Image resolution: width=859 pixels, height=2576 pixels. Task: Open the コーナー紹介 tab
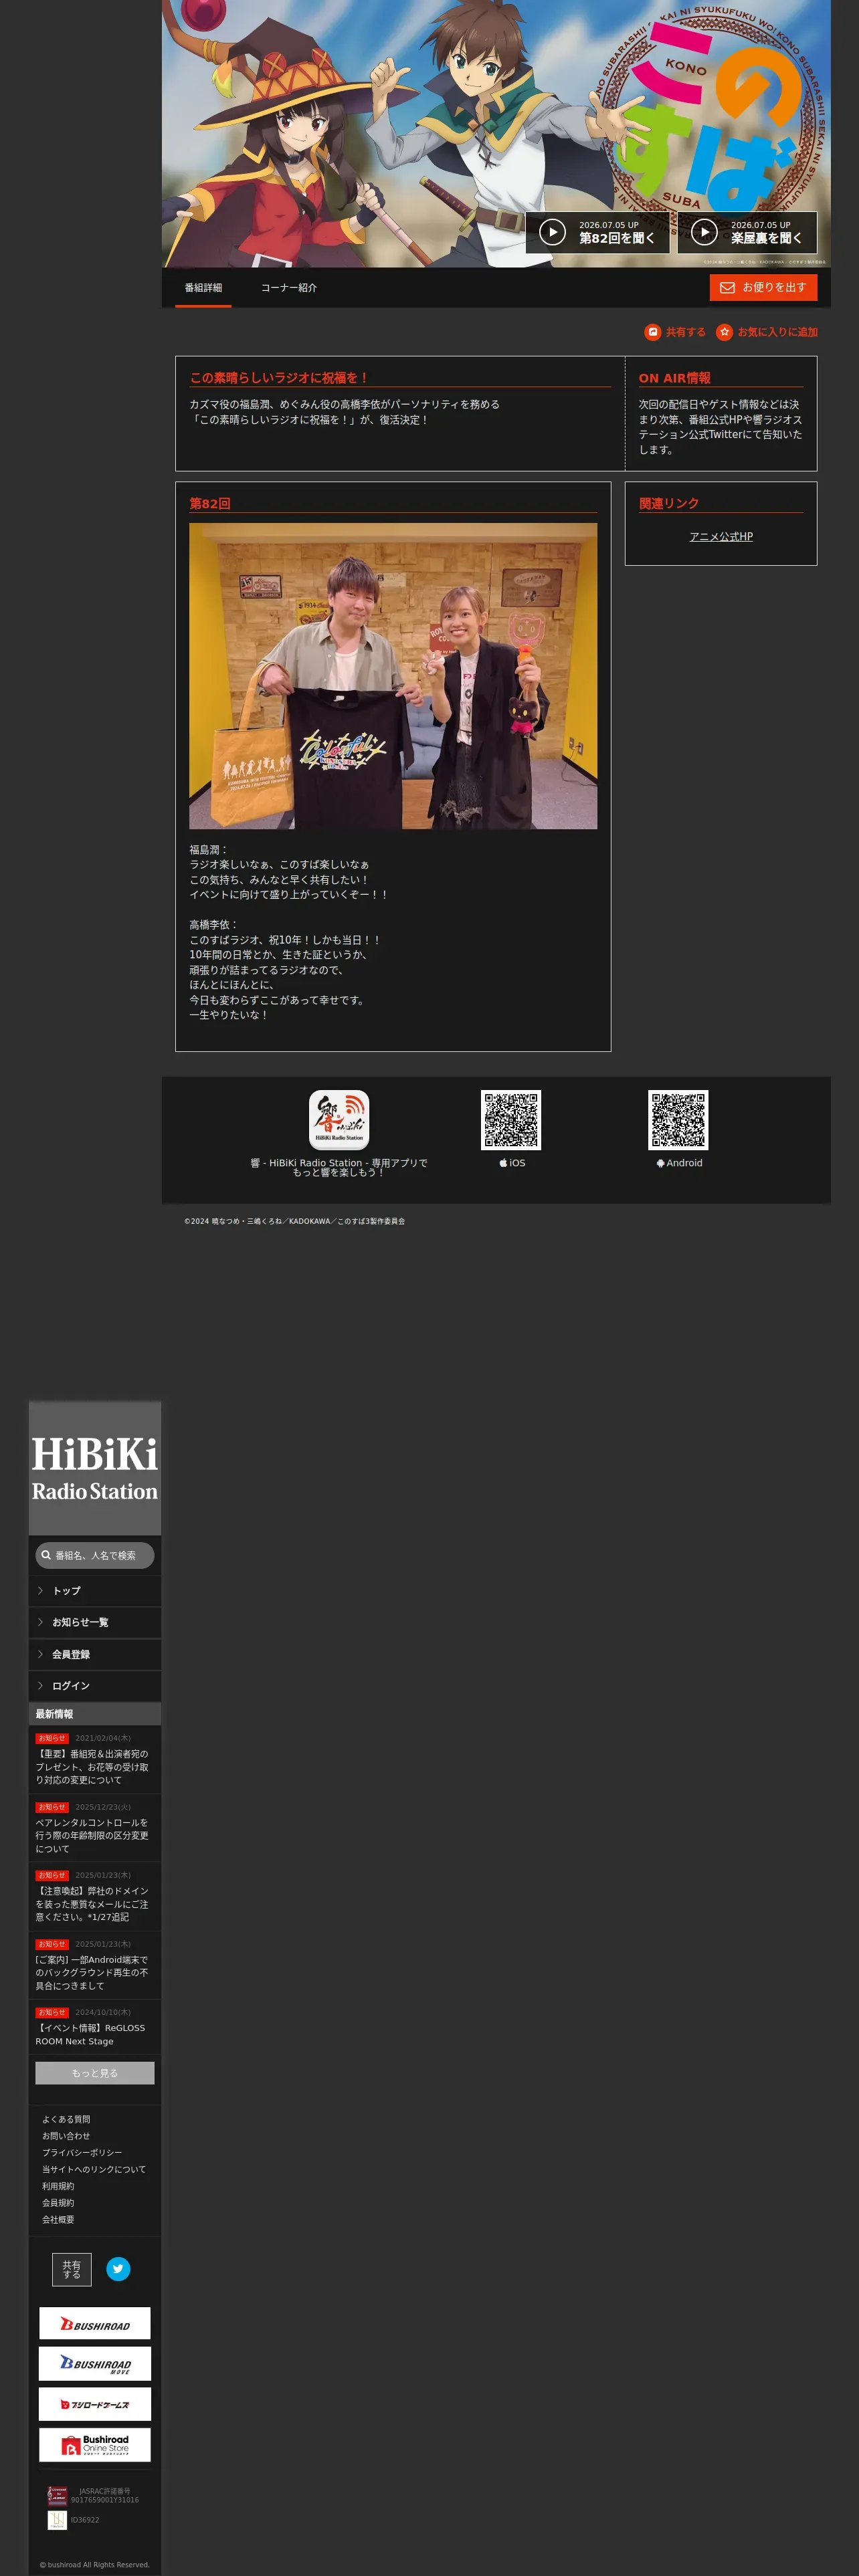click(289, 288)
